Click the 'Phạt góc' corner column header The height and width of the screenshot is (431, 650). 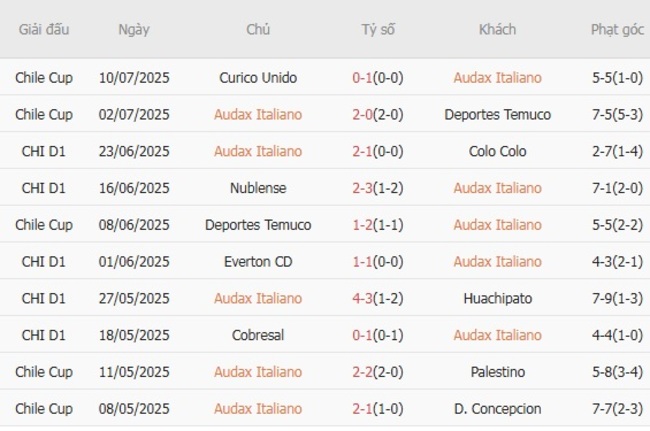(x=616, y=29)
